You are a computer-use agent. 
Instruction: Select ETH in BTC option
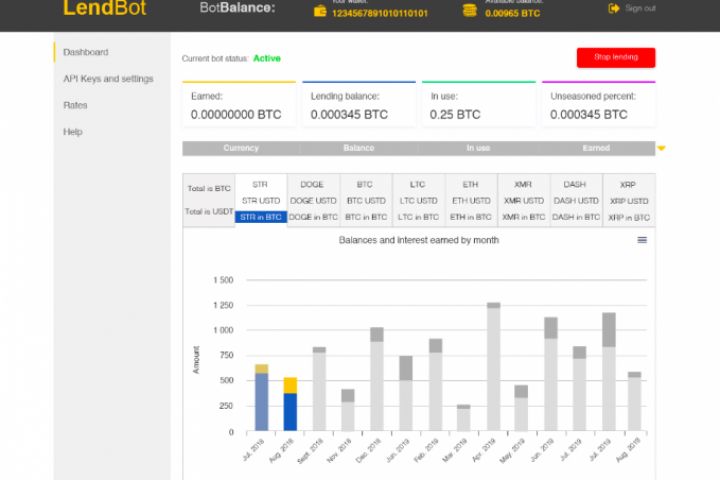pos(471,217)
